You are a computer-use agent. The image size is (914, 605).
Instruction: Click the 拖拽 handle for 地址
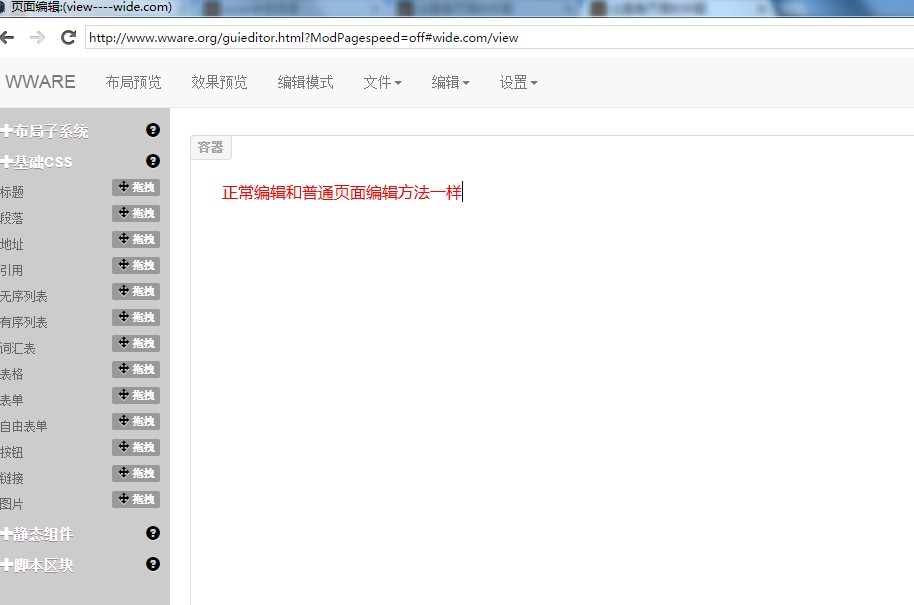pyautogui.click(x=136, y=239)
